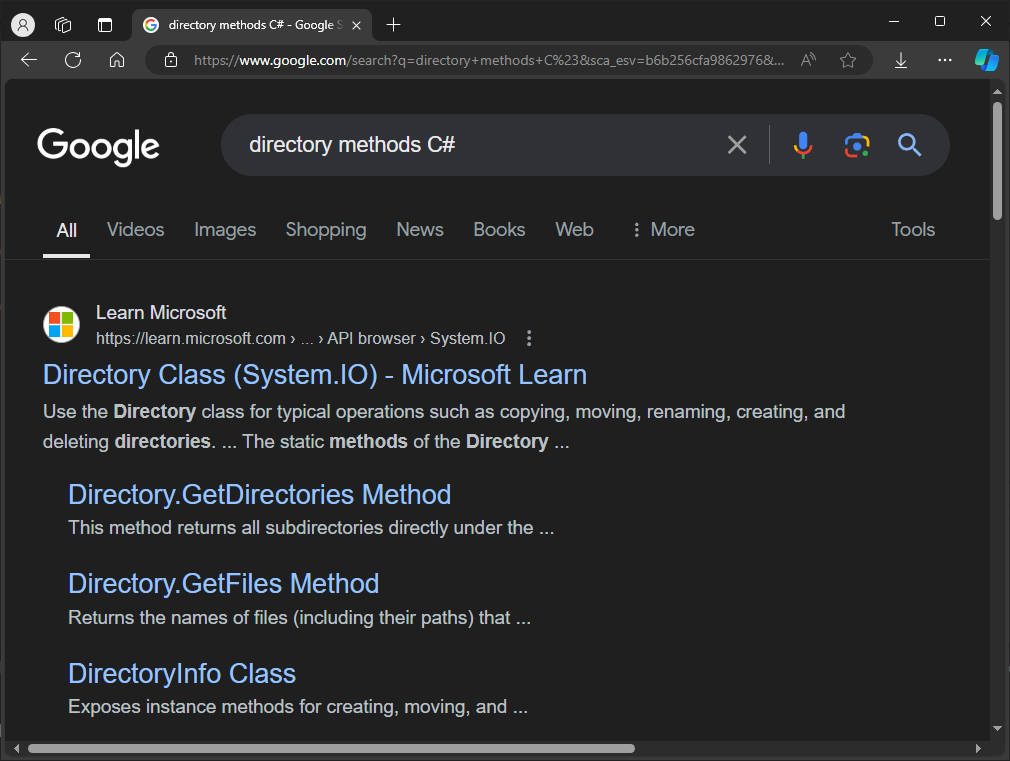Switch to the Books tab

click(499, 230)
